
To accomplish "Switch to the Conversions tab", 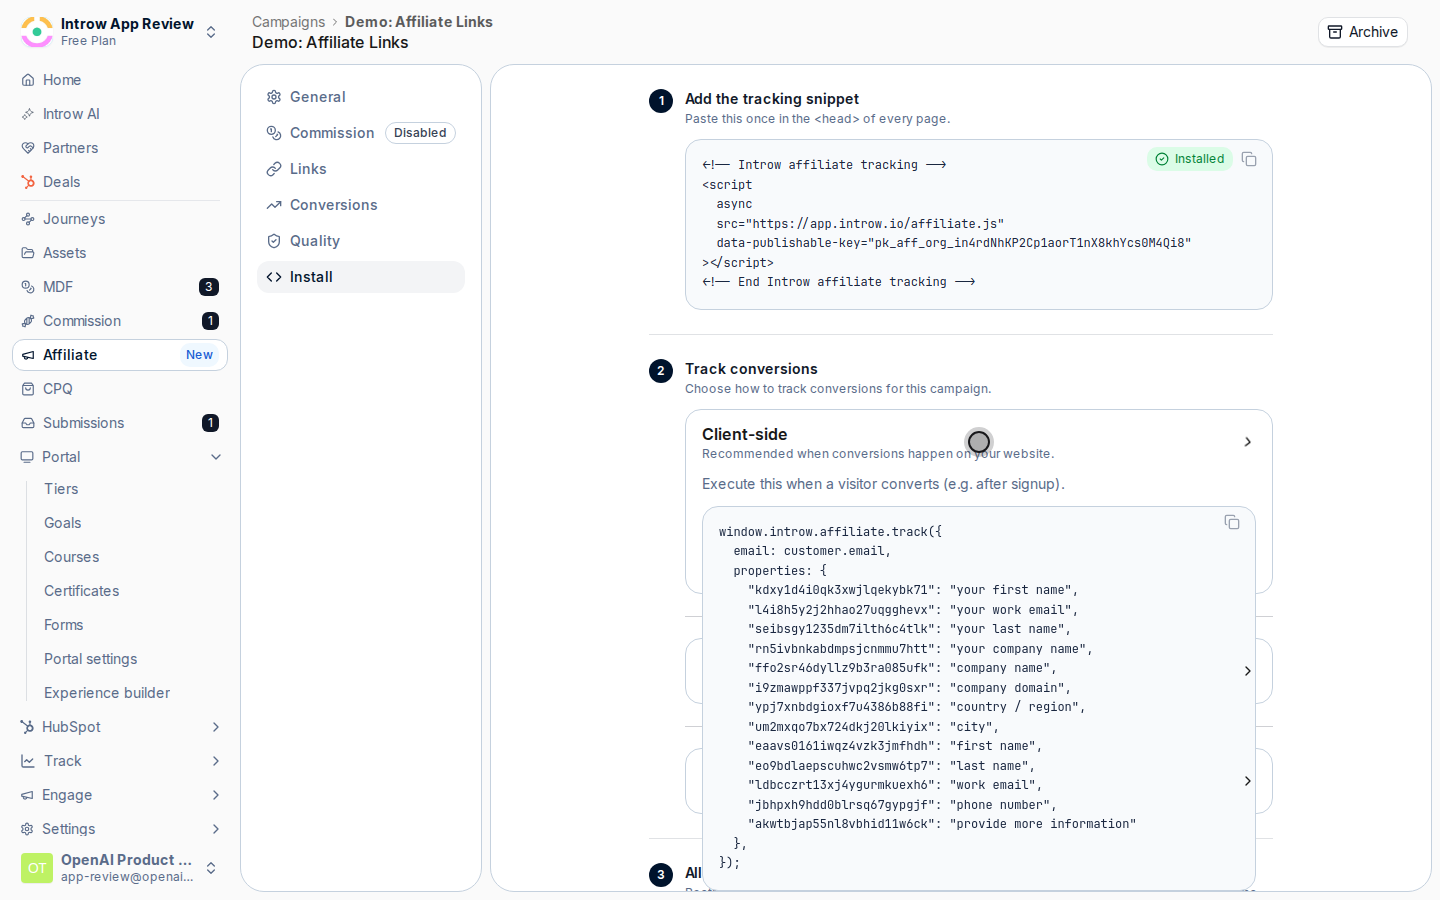I will [x=361, y=205].
